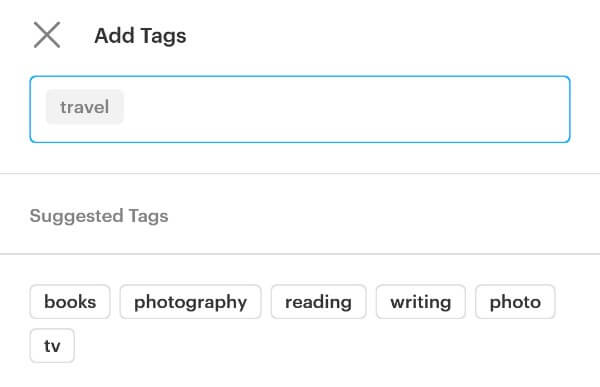The image size is (600, 387).
Task: Choose the books suggestion chip
Action: click(x=70, y=302)
